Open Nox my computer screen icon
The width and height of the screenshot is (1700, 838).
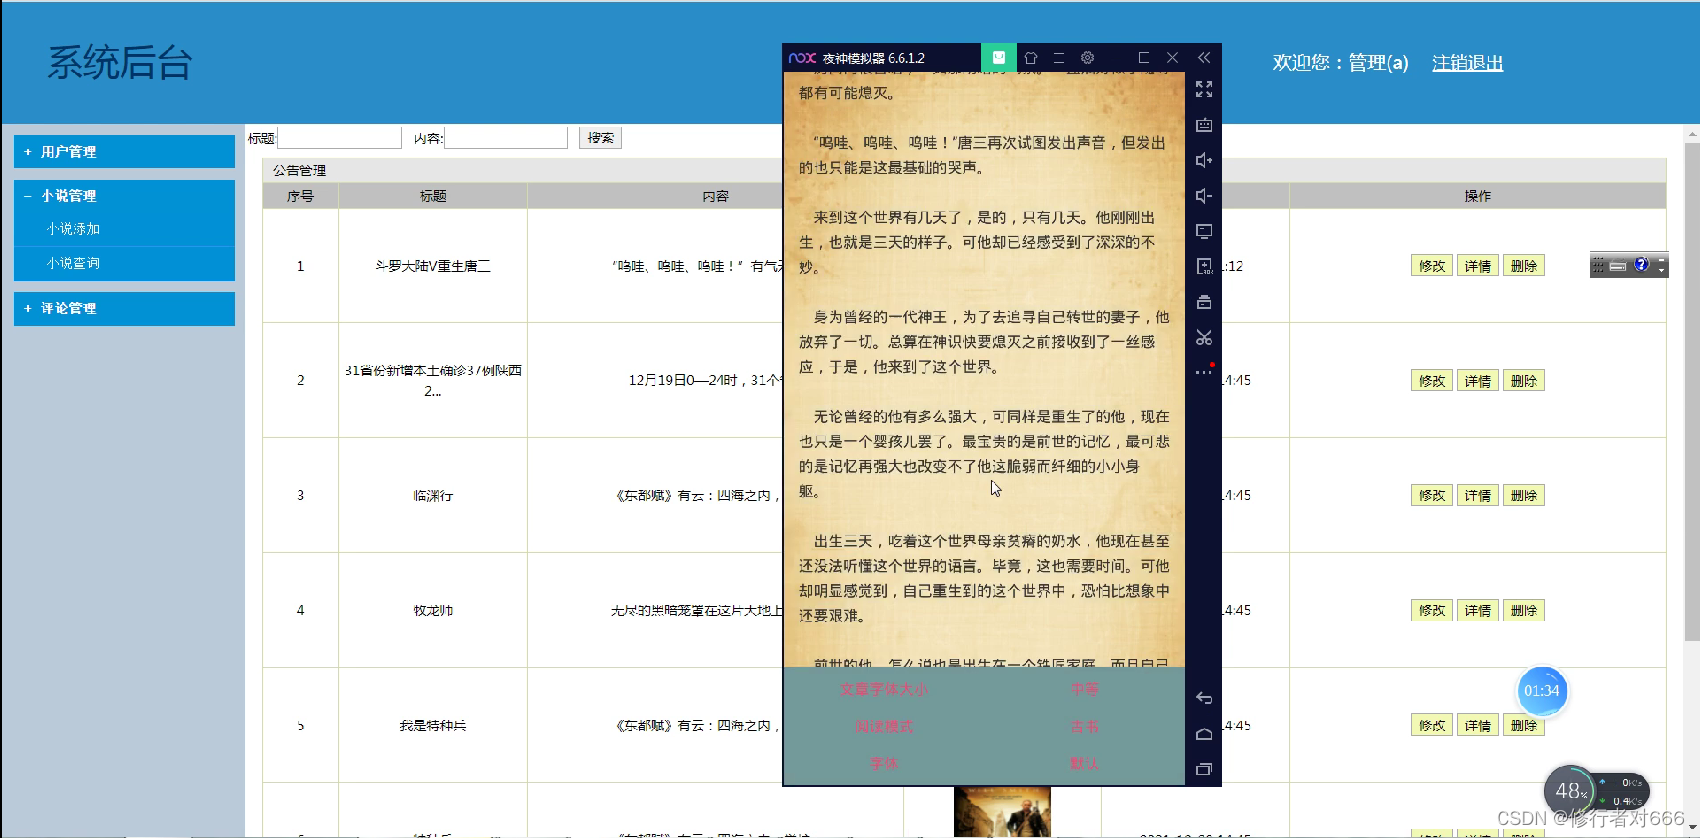tap(1204, 231)
